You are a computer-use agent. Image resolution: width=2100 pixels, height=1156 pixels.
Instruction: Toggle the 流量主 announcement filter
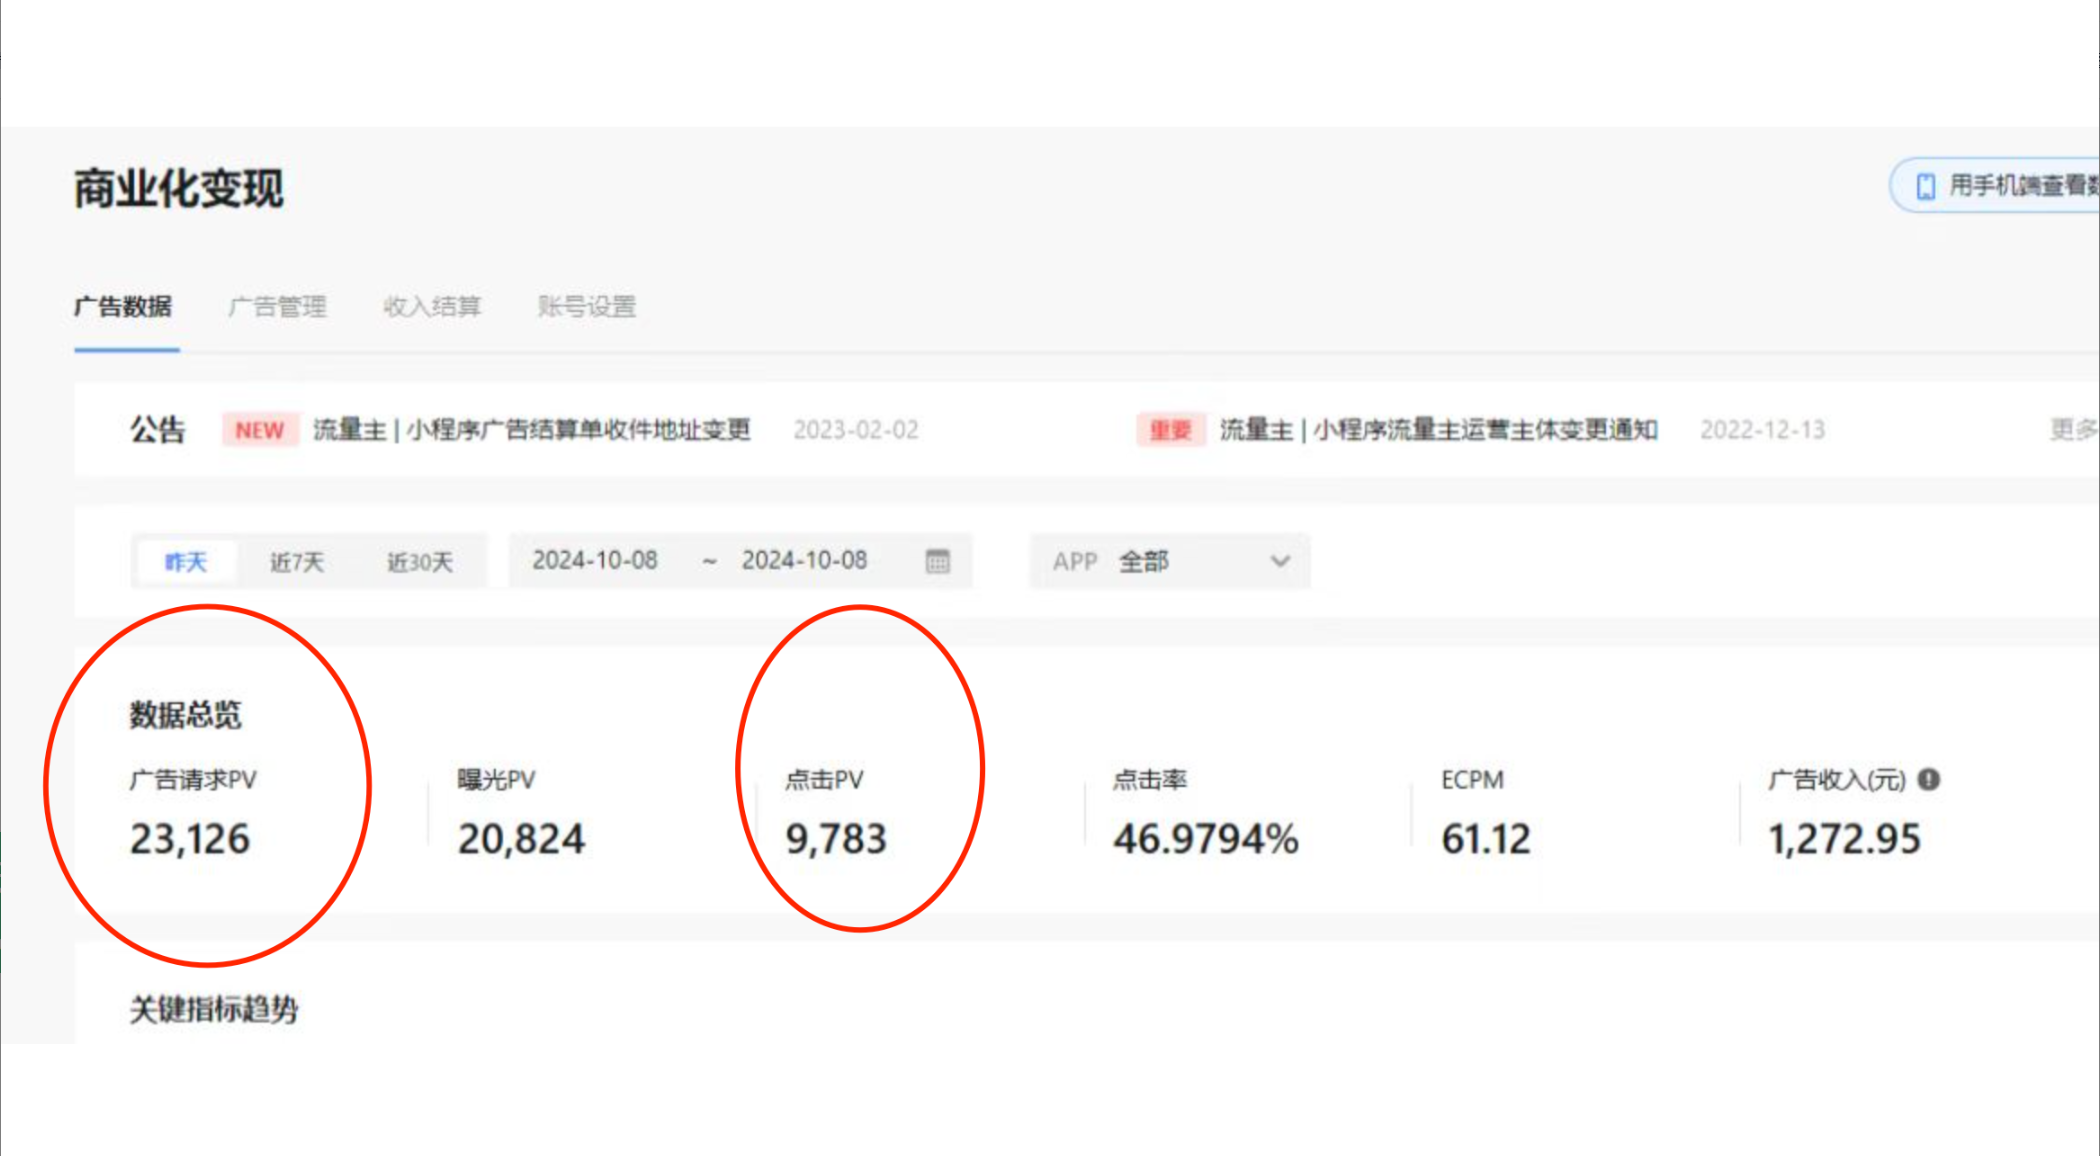tap(263, 430)
